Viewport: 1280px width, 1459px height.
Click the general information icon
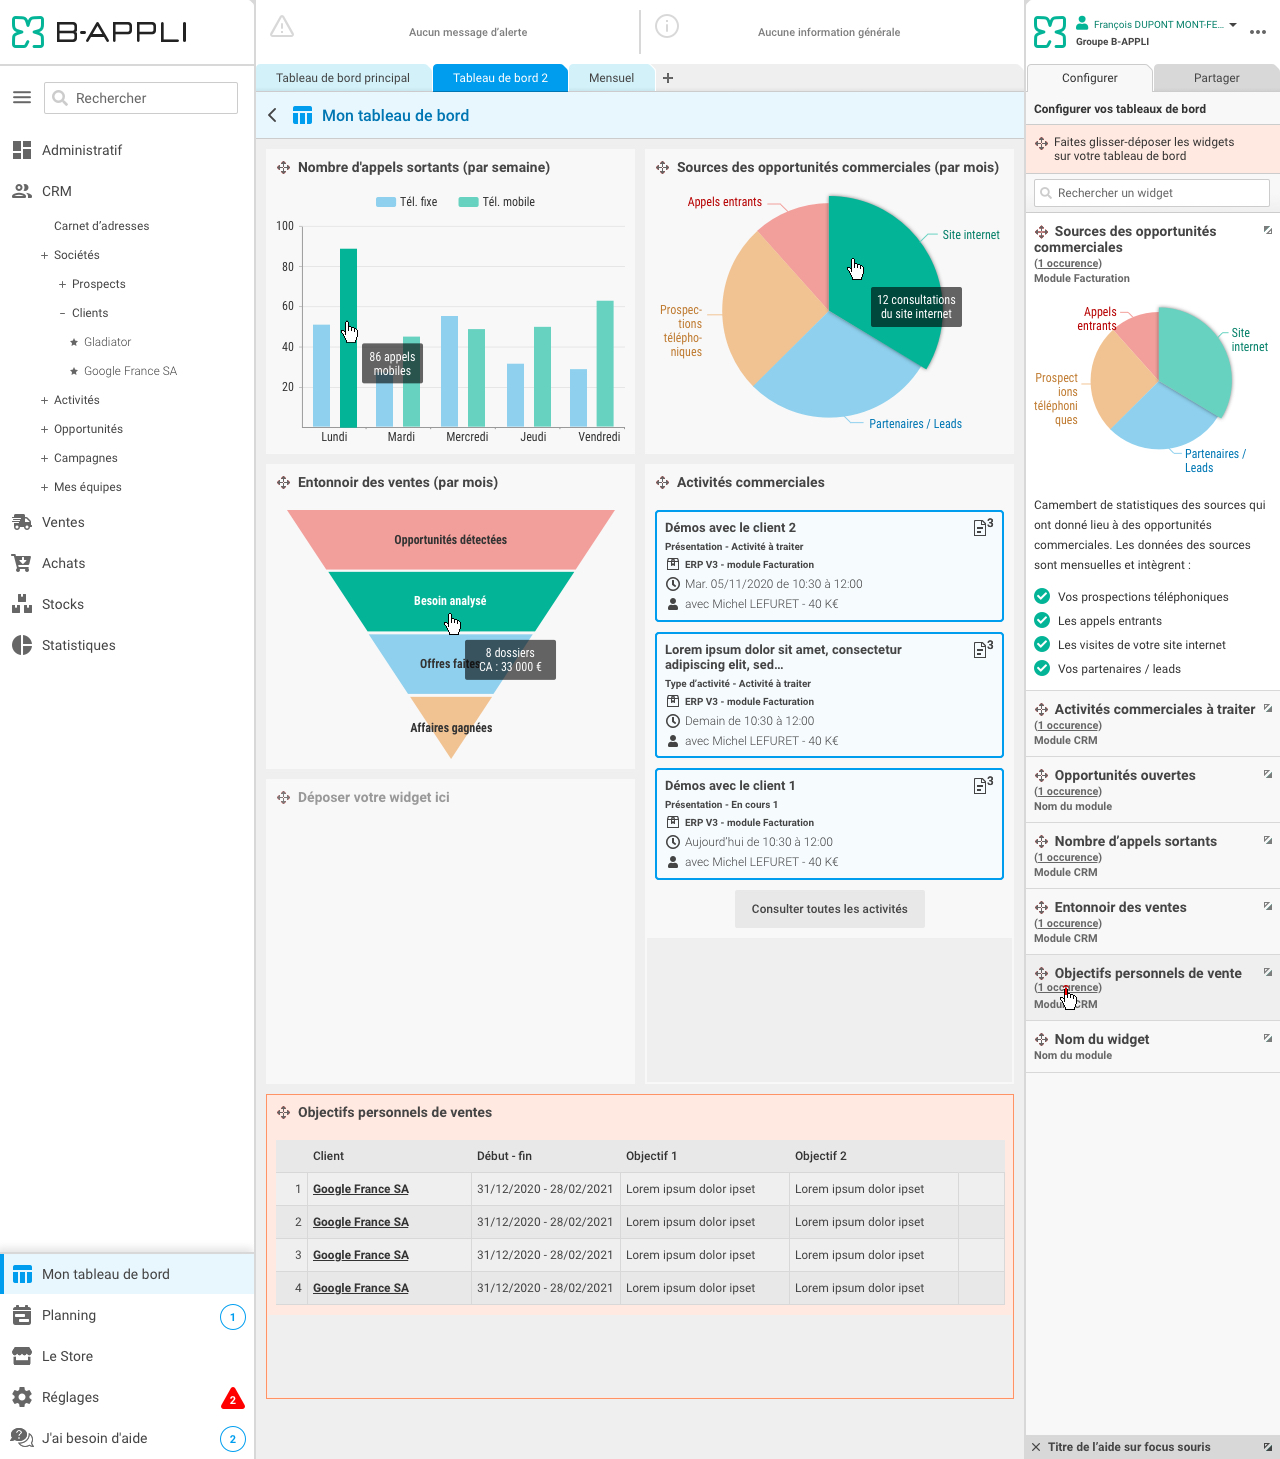667,27
